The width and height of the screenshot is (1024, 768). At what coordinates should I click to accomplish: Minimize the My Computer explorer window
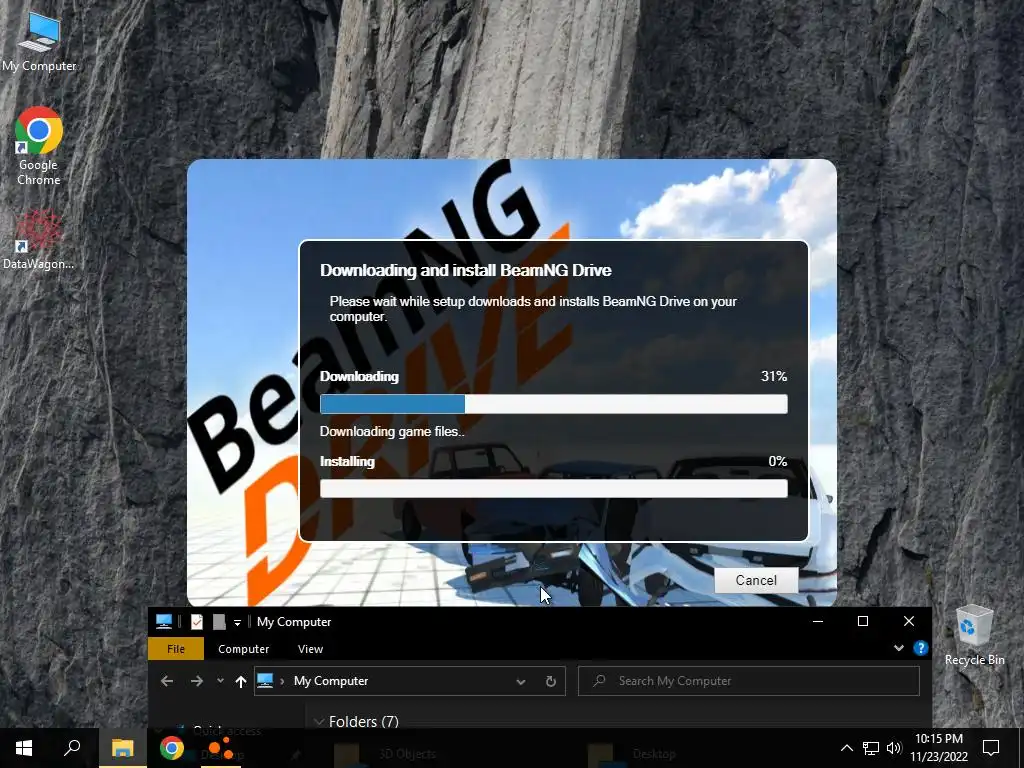pyautogui.click(x=818, y=621)
